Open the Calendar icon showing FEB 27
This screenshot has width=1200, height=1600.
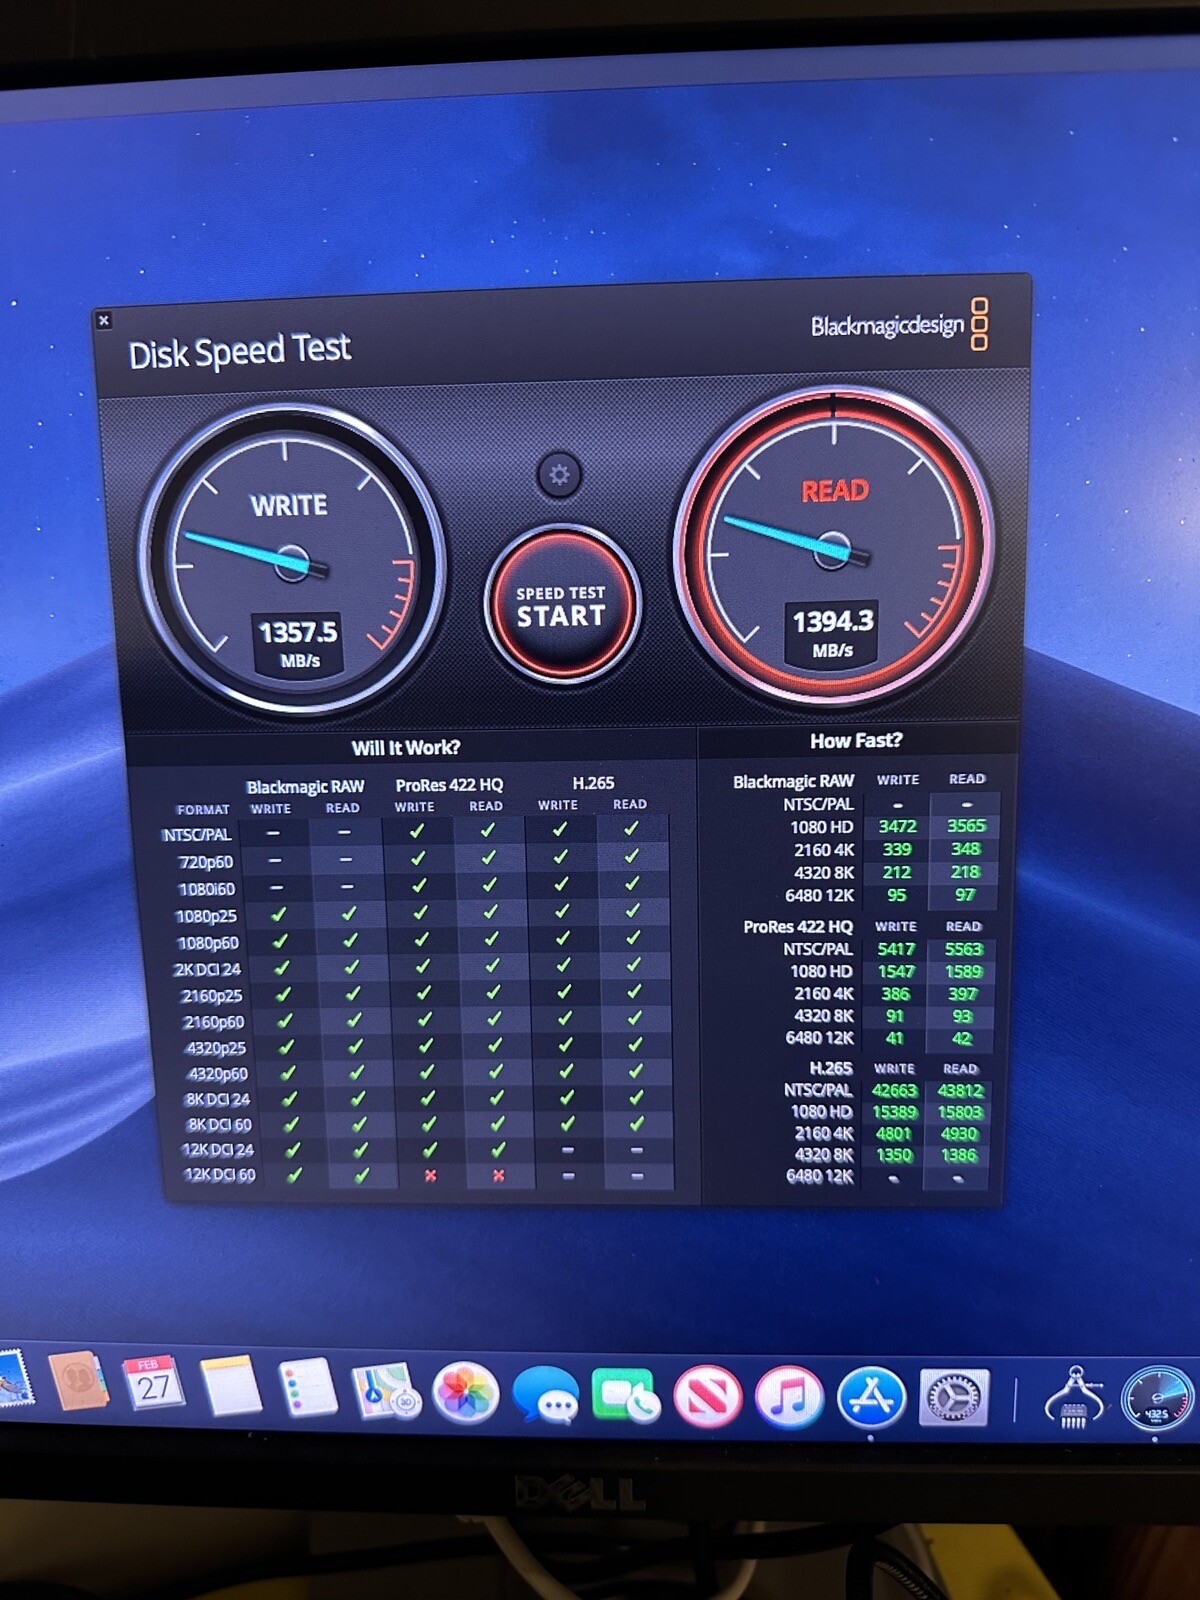coord(153,1384)
